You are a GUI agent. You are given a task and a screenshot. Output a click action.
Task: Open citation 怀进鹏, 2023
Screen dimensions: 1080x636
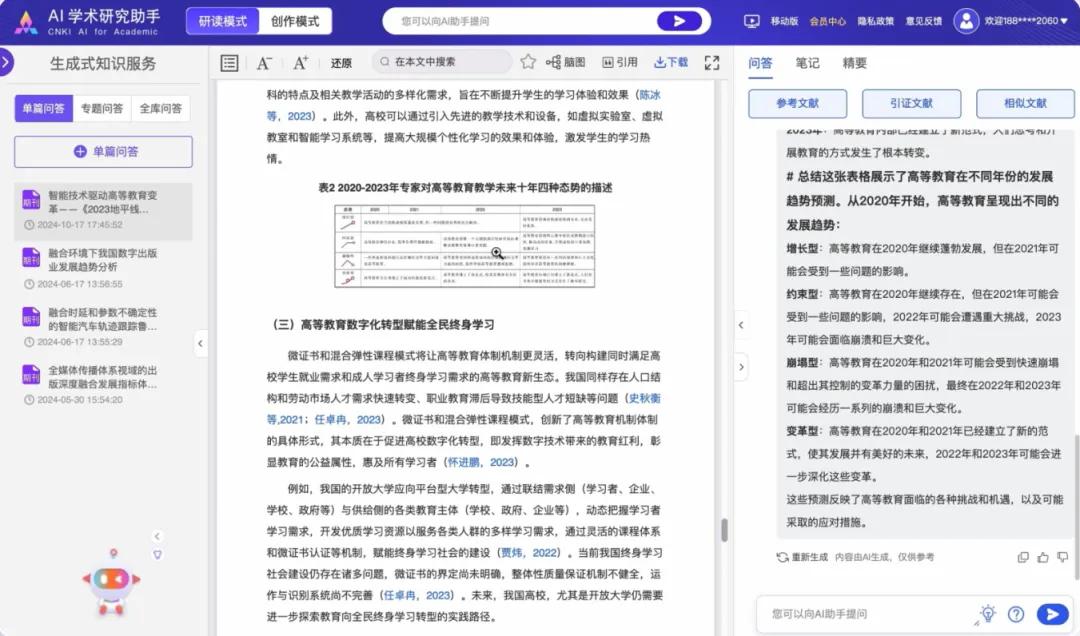481,462
